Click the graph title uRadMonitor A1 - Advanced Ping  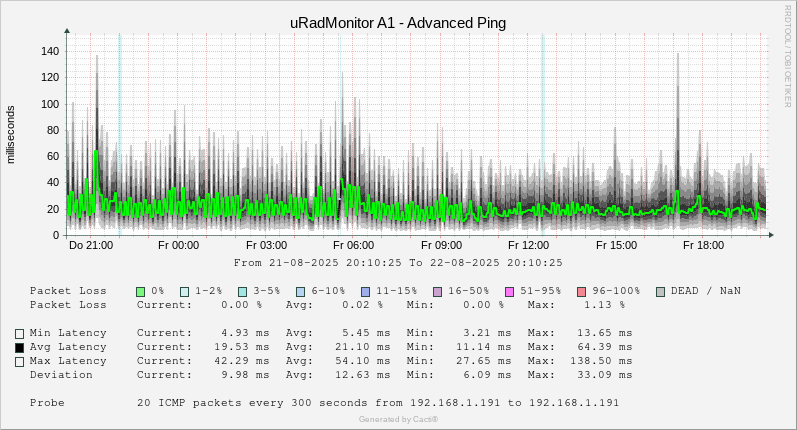[398, 23]
